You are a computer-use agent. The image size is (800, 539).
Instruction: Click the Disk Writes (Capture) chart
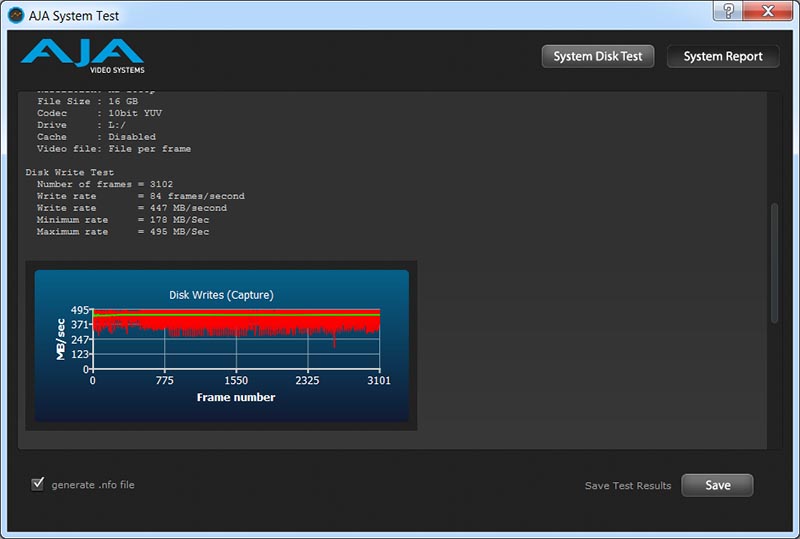(x=221, y=346)
